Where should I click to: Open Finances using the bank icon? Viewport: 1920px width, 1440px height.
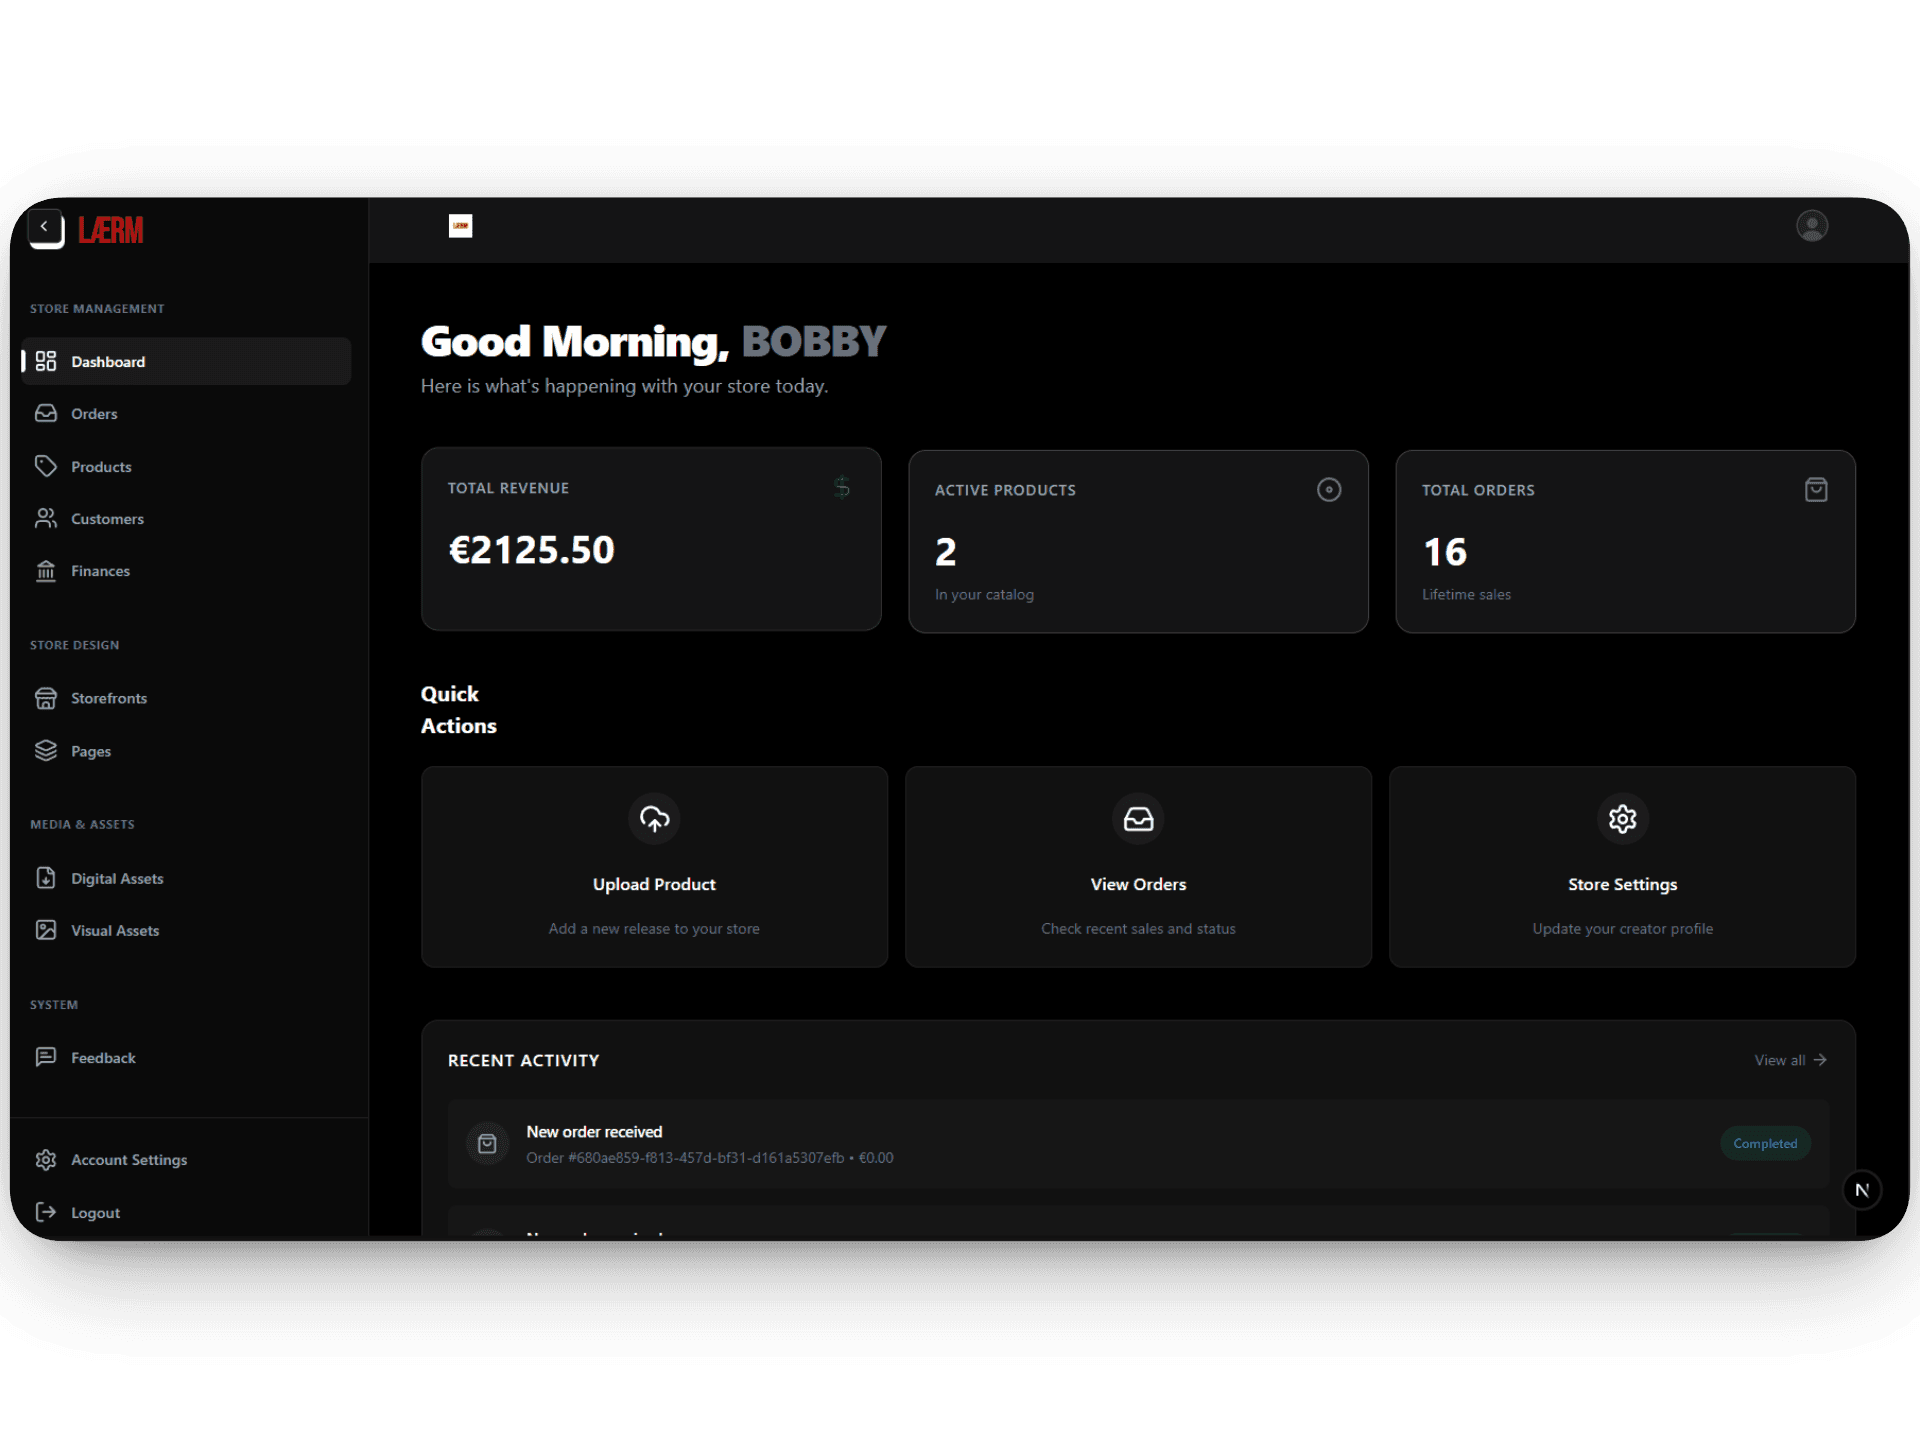[x=46, y=570]
